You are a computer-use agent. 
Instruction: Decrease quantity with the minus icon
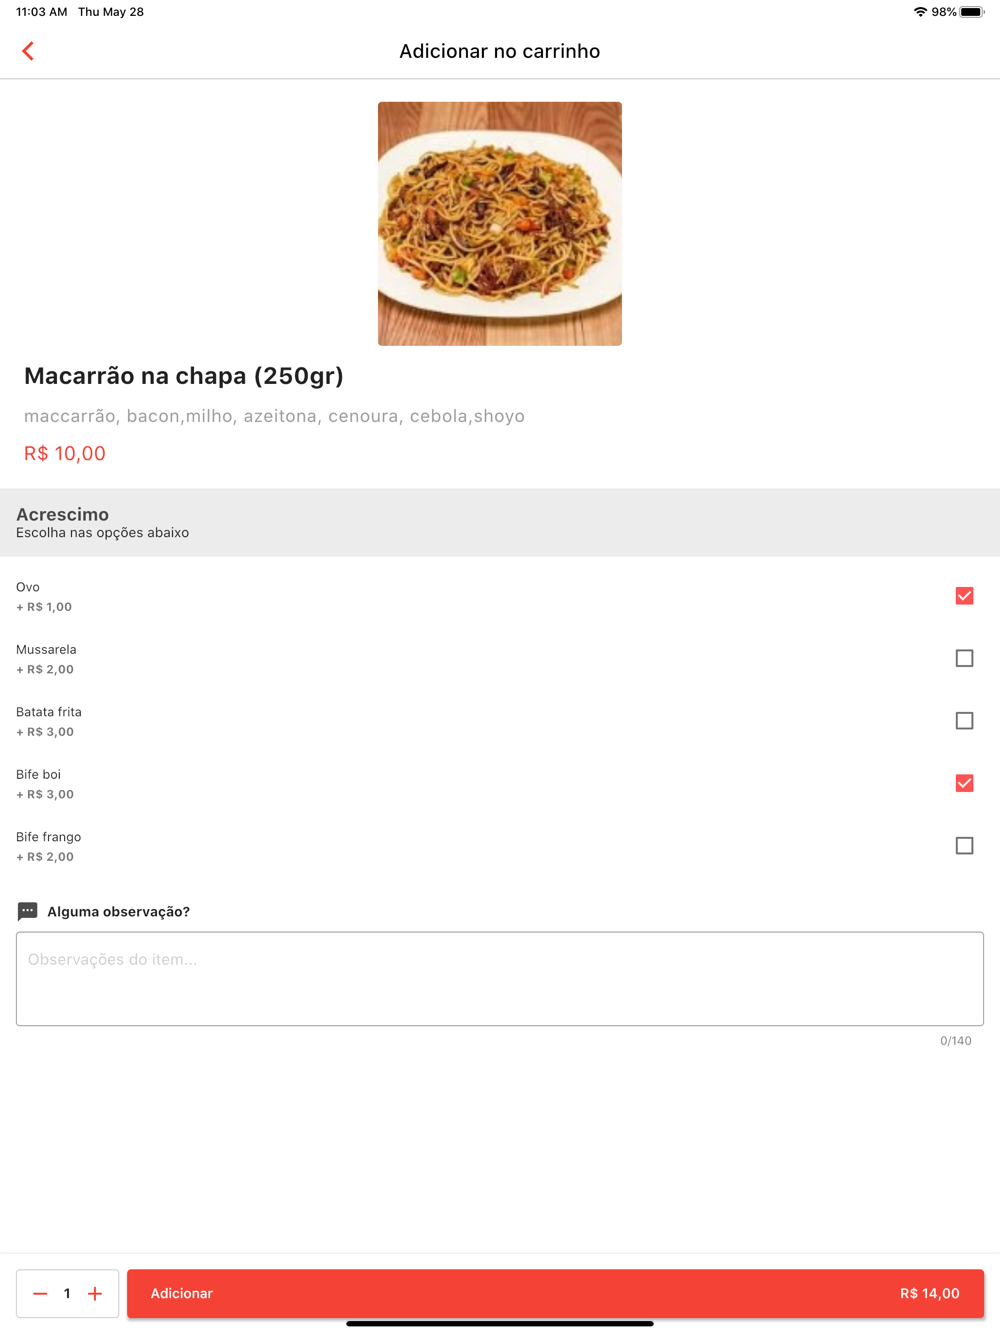[x=40, y=1293]
